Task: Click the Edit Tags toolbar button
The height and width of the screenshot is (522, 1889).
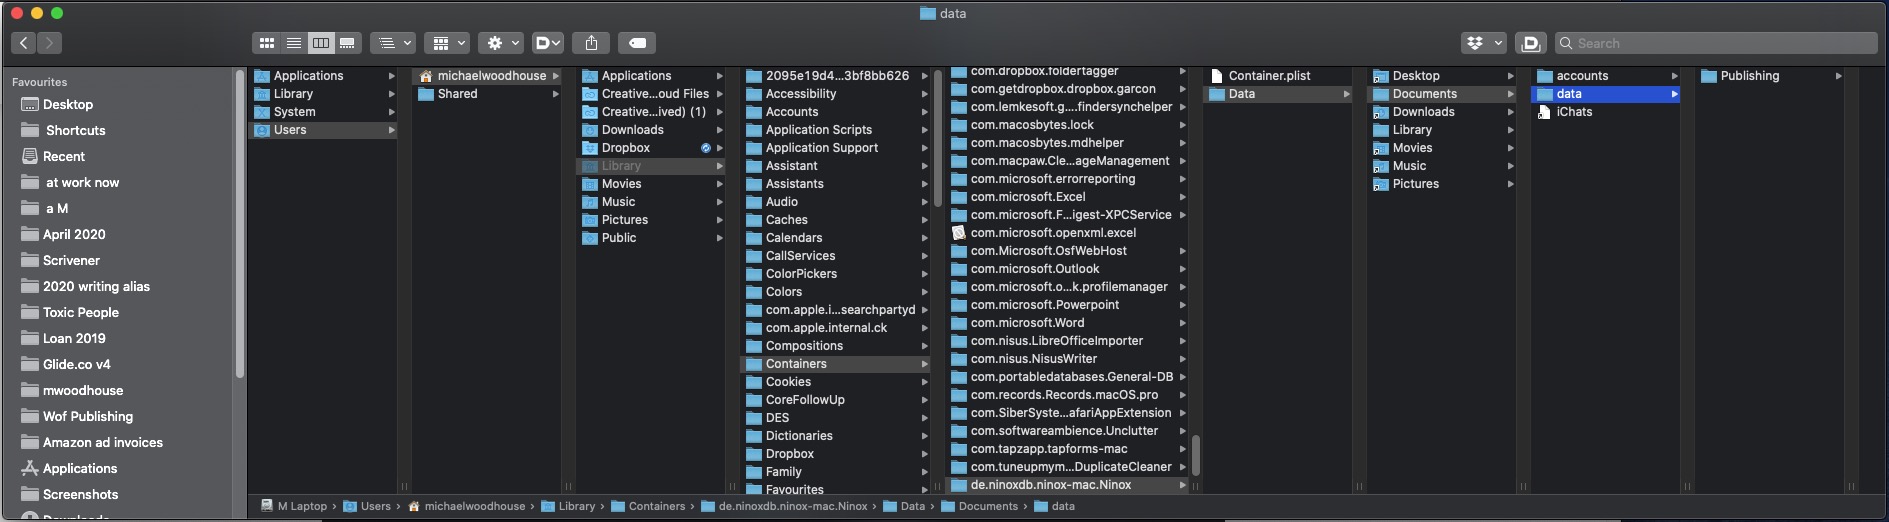Action: (x=637, y=43)
